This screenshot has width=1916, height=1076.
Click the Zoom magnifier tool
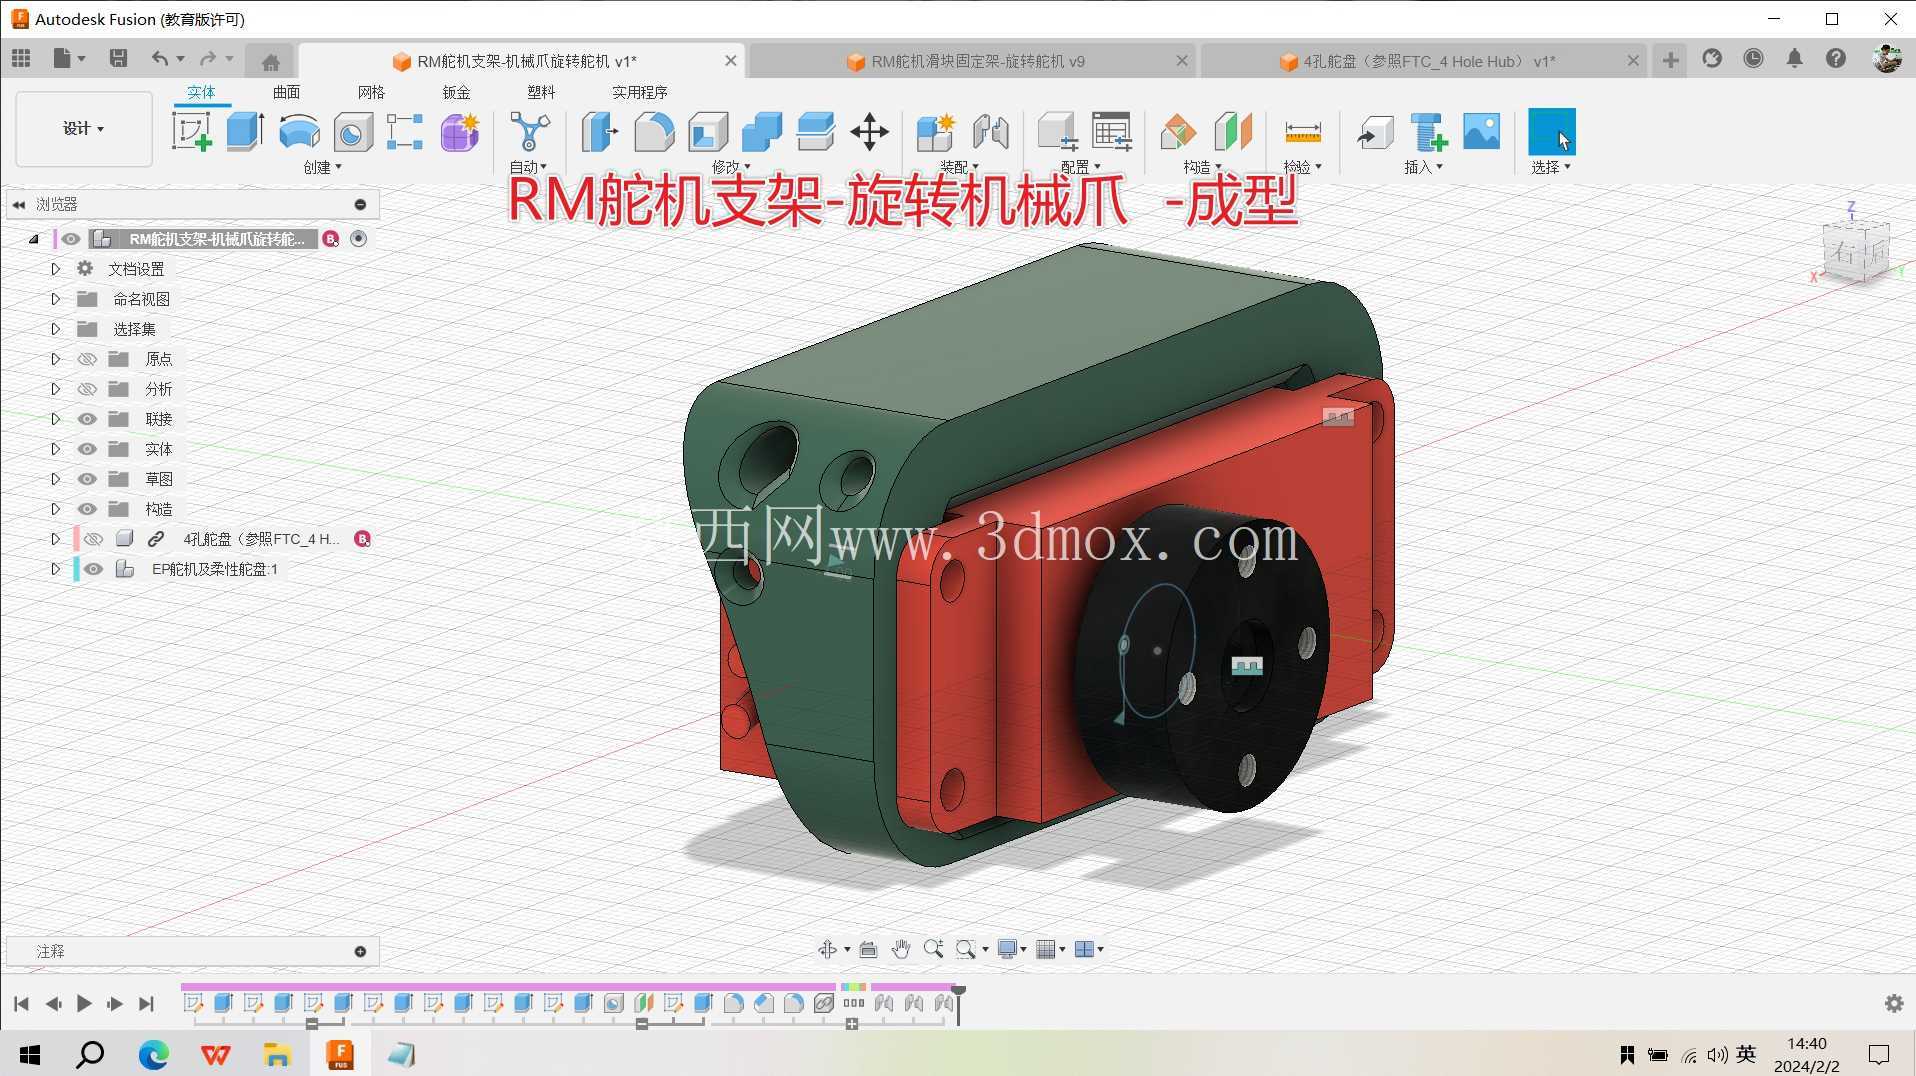click(933, 949)
